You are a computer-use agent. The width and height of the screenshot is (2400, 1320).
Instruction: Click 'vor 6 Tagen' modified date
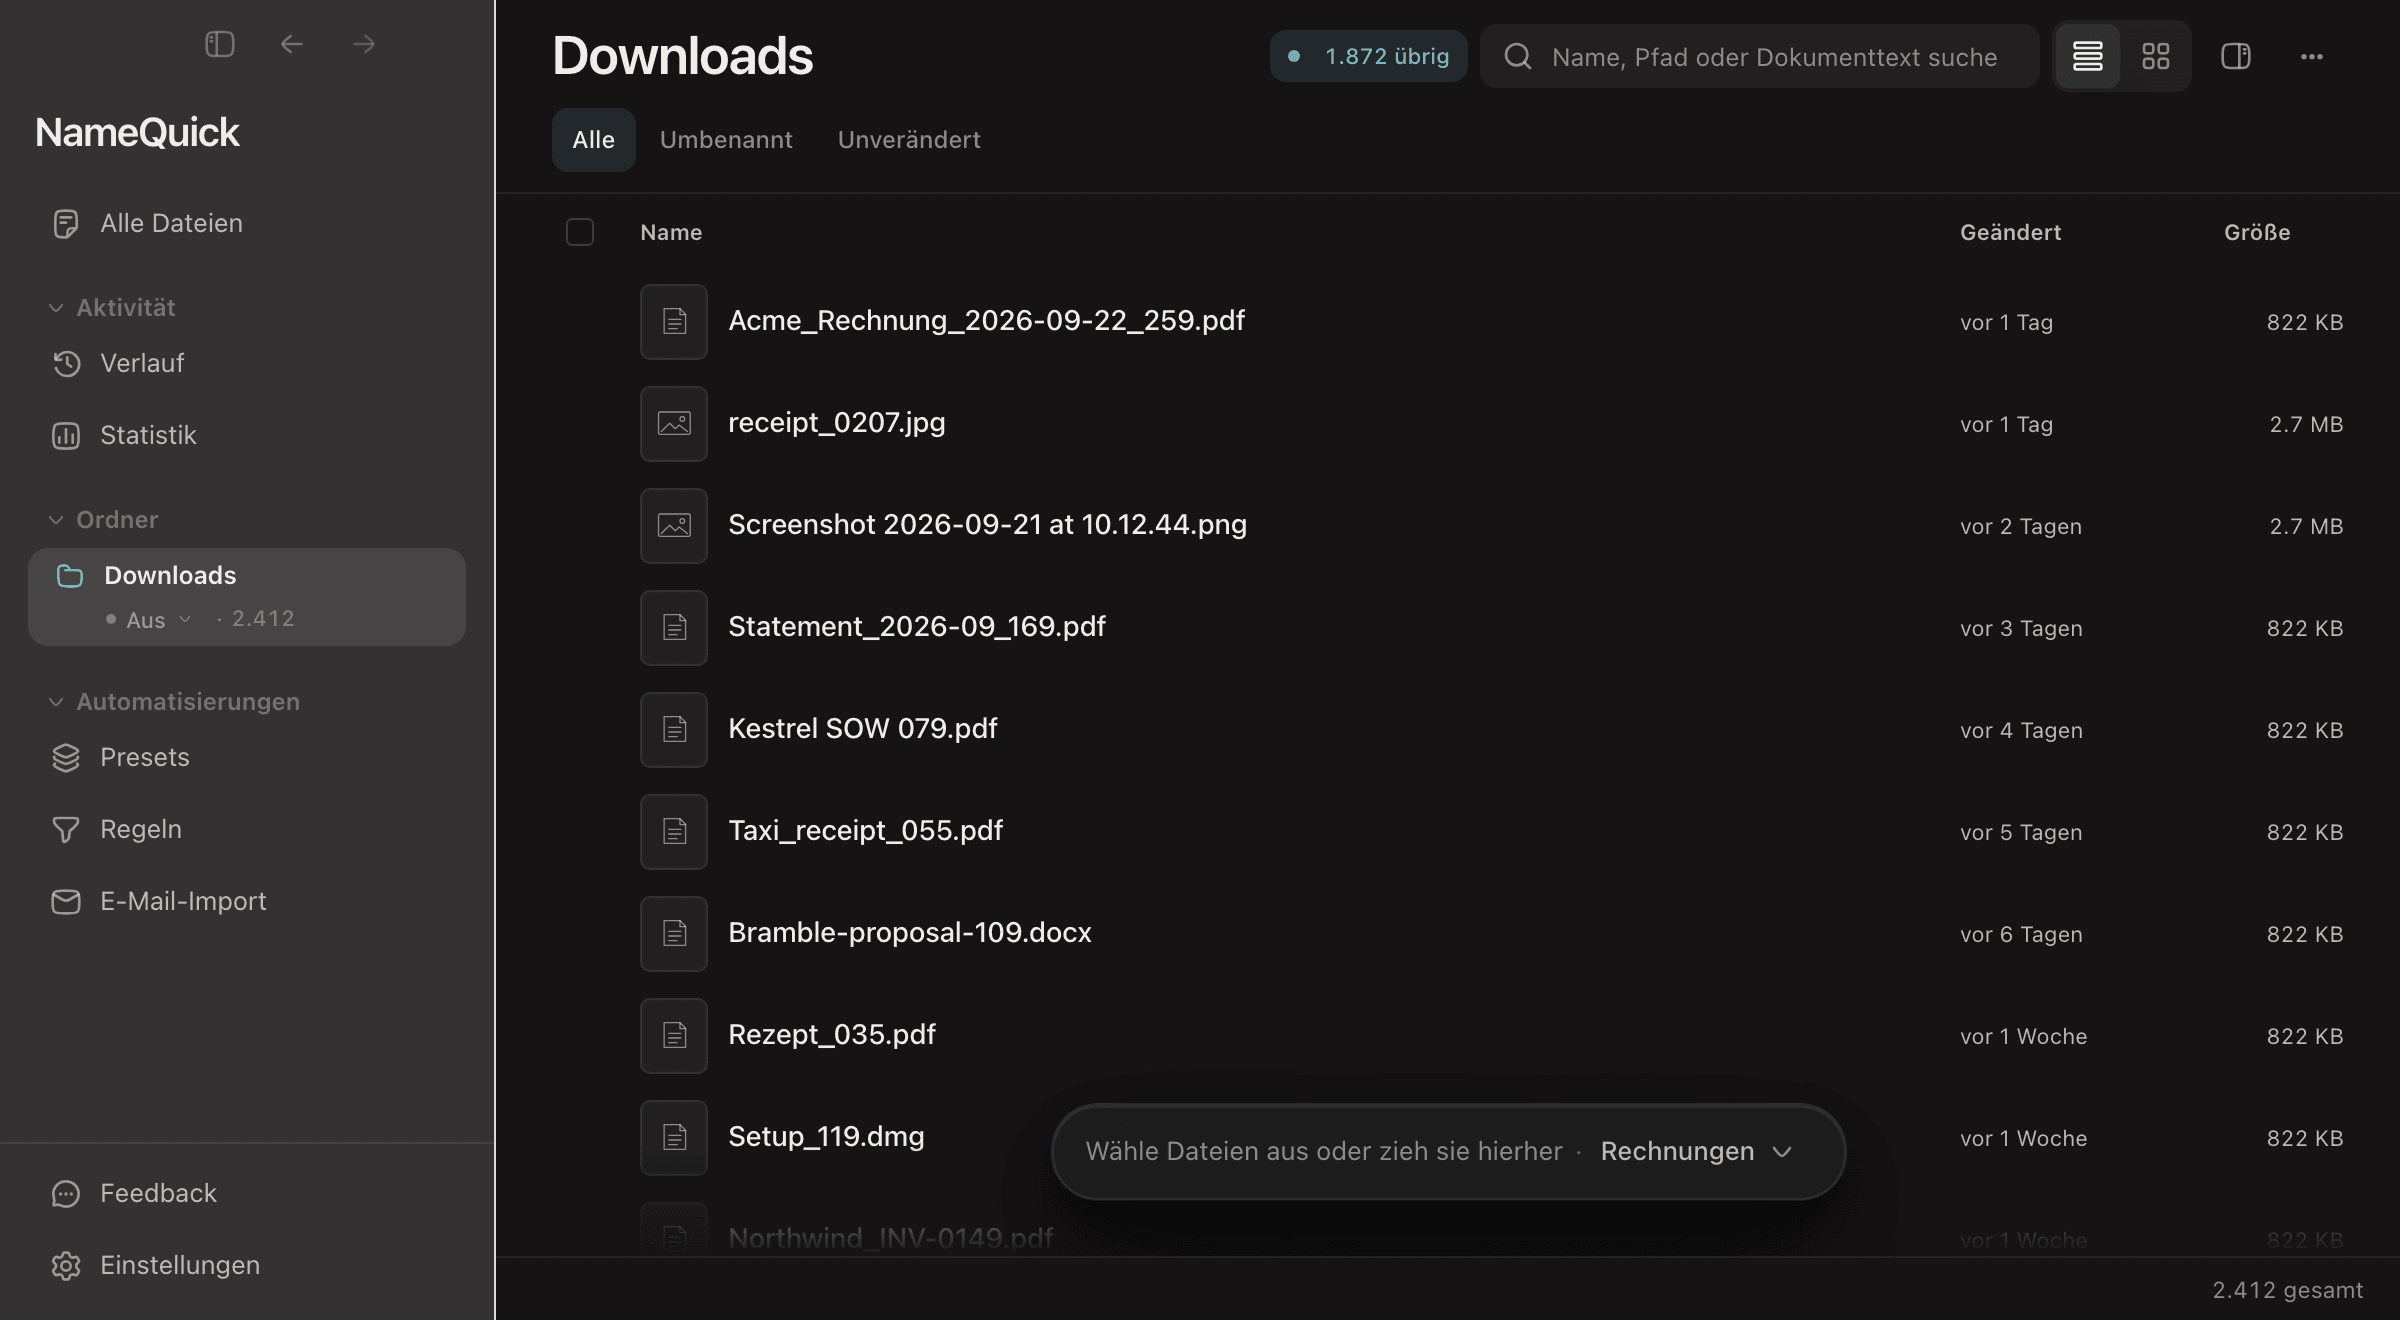[2020, 935]
